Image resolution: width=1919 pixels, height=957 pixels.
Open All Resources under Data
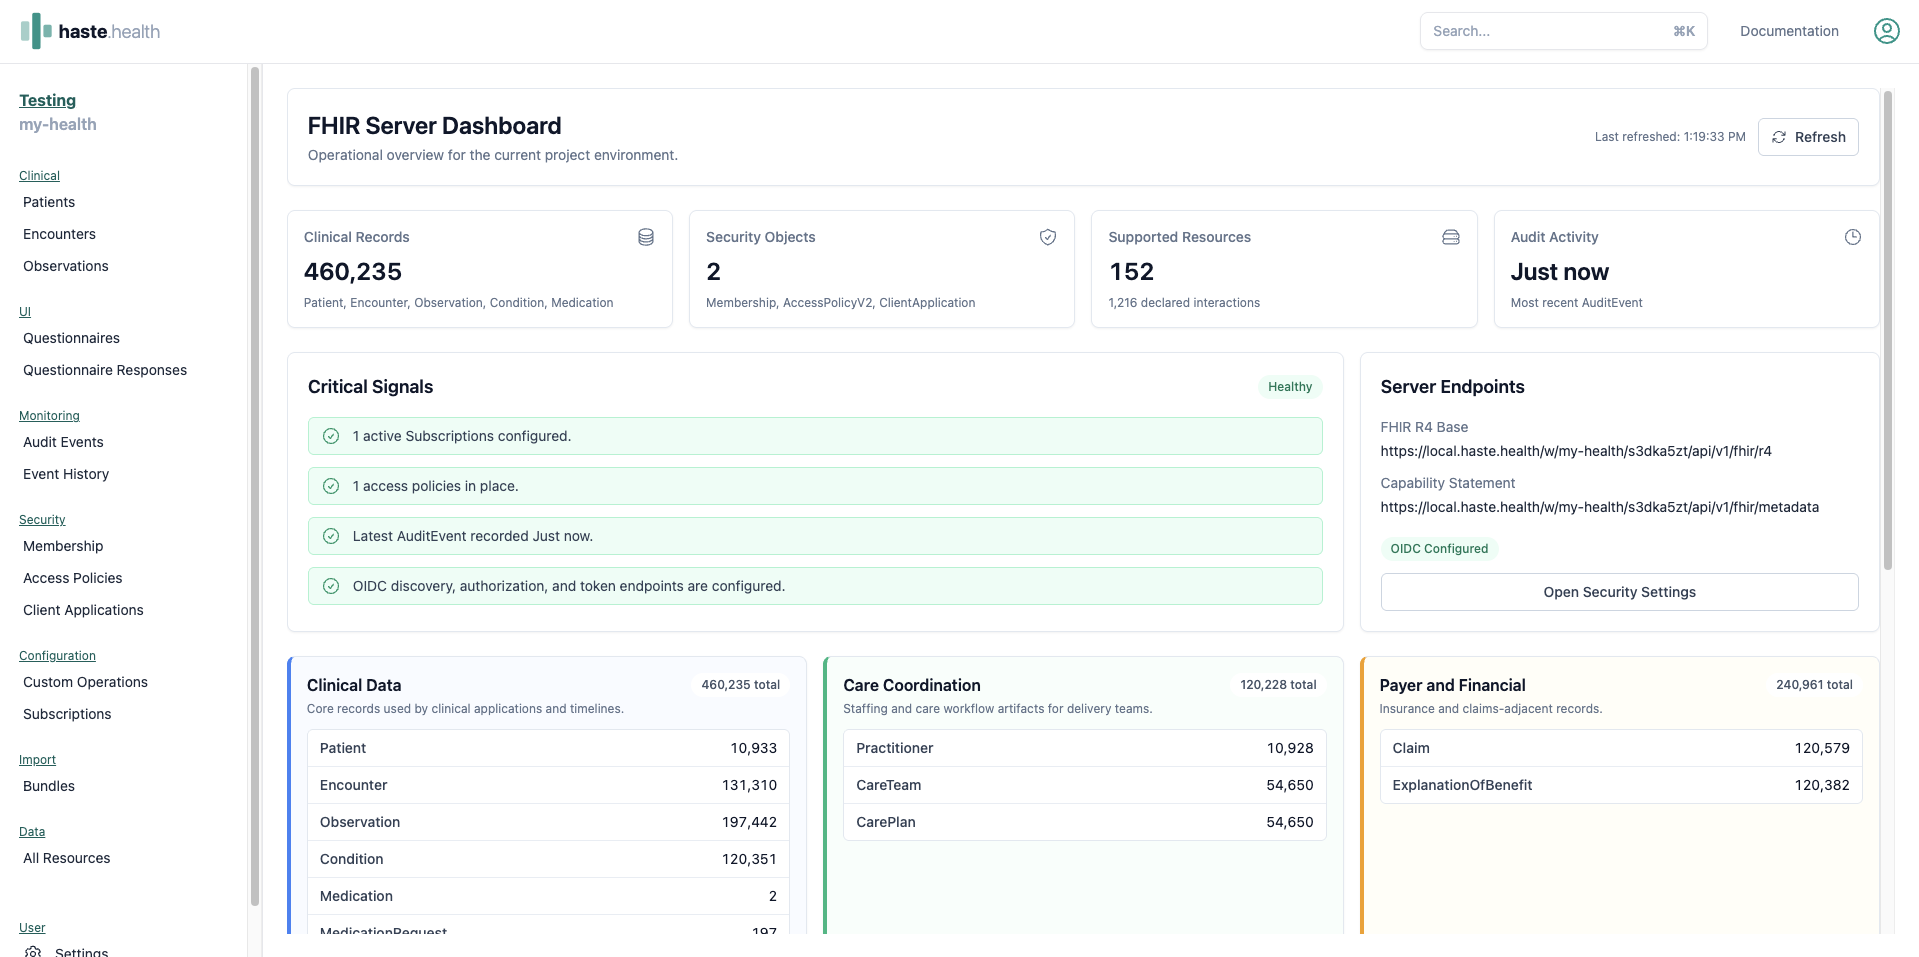pyautogui.click(x=67, y=858)
